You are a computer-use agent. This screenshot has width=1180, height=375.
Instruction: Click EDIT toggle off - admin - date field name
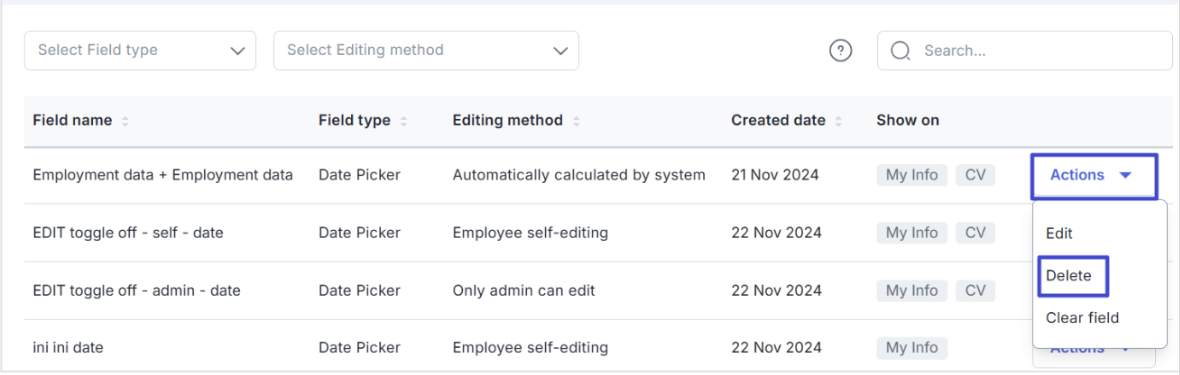(x=137, y=291)
